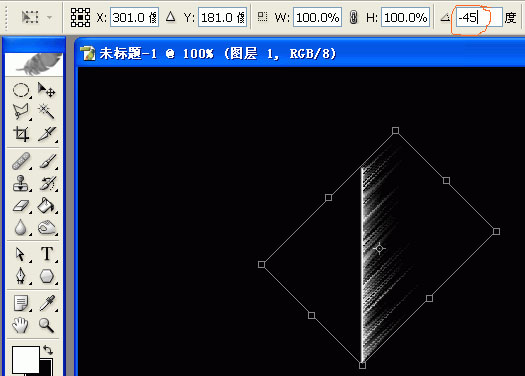
Task: Swap foreground and background colors arrow
Action: click(48, 350)
